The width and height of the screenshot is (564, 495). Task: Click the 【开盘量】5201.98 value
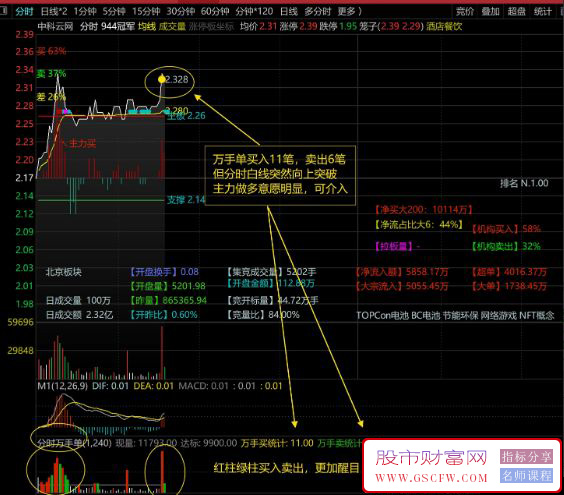click(168, 286)
